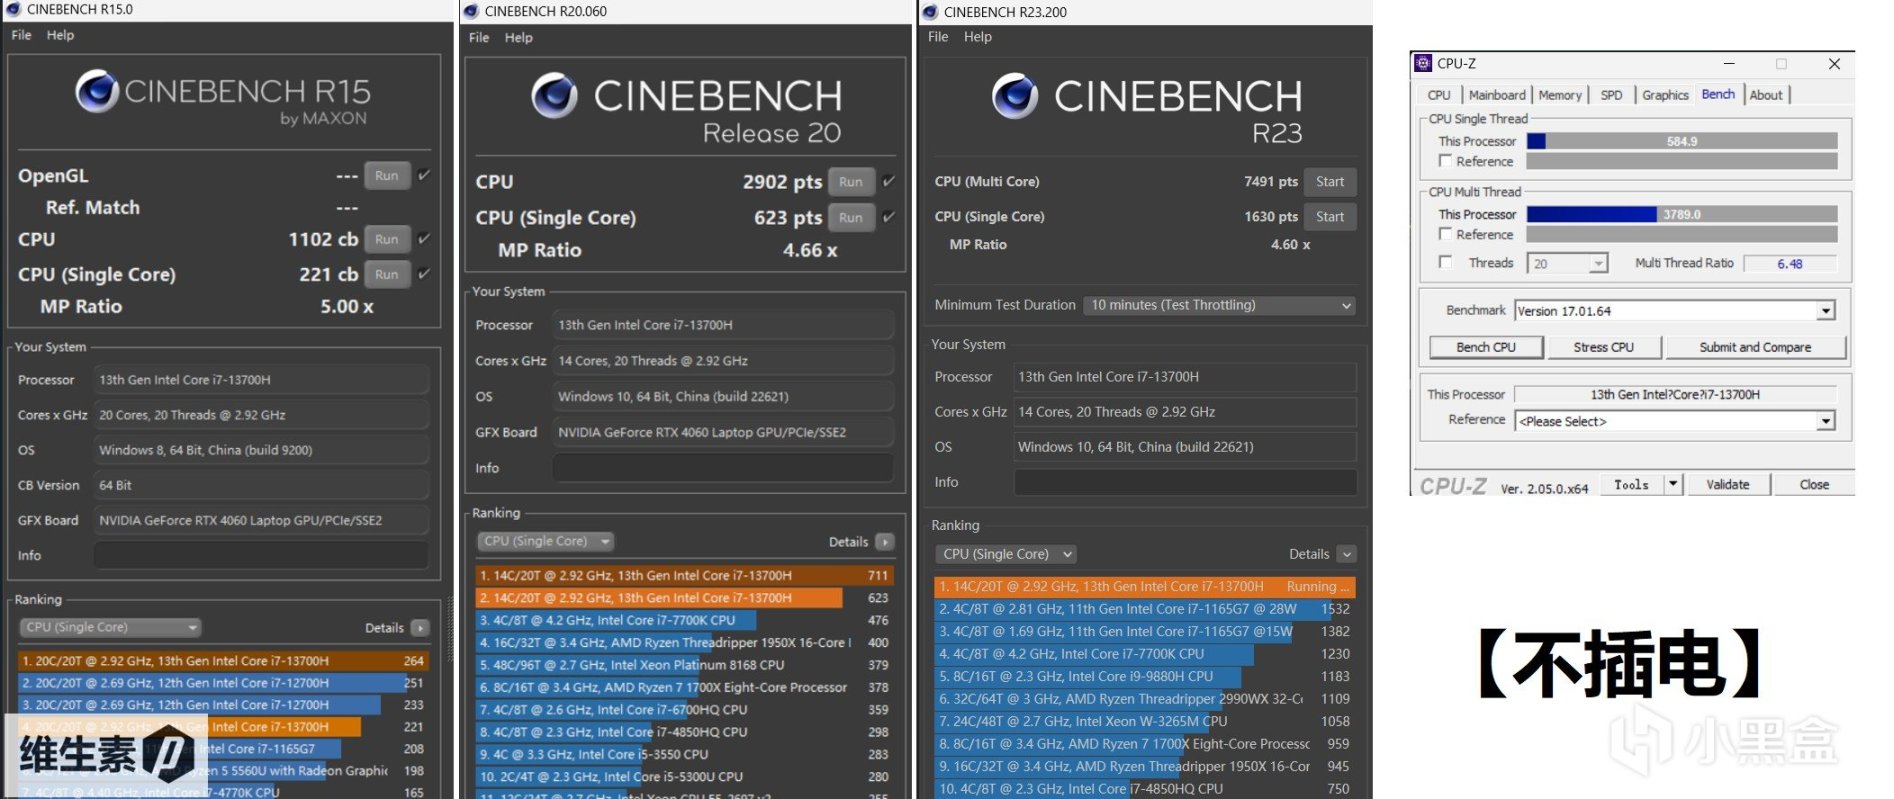The width and height of the screenshot is (1894, 799).
Task: Click the Bench CPU button
Action: click(x=1486, y=347)
